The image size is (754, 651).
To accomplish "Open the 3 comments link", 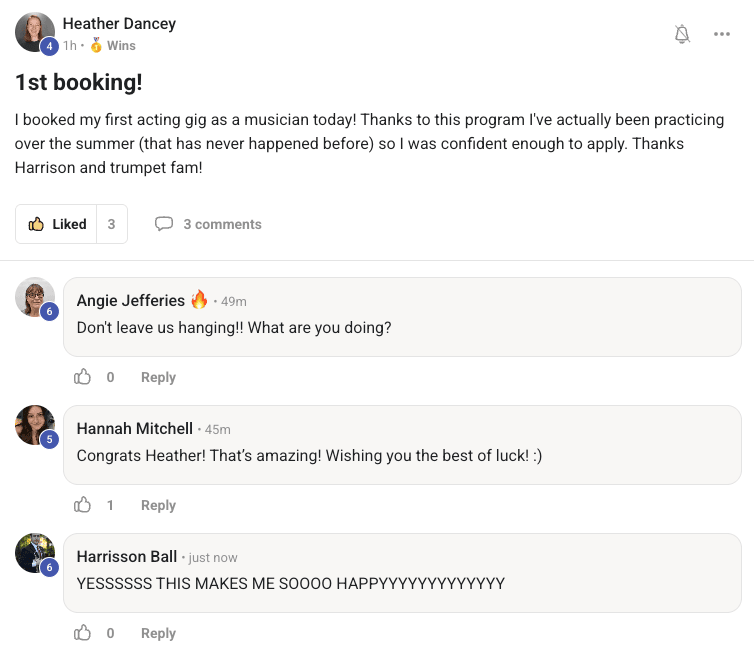I will coord(222,224).
